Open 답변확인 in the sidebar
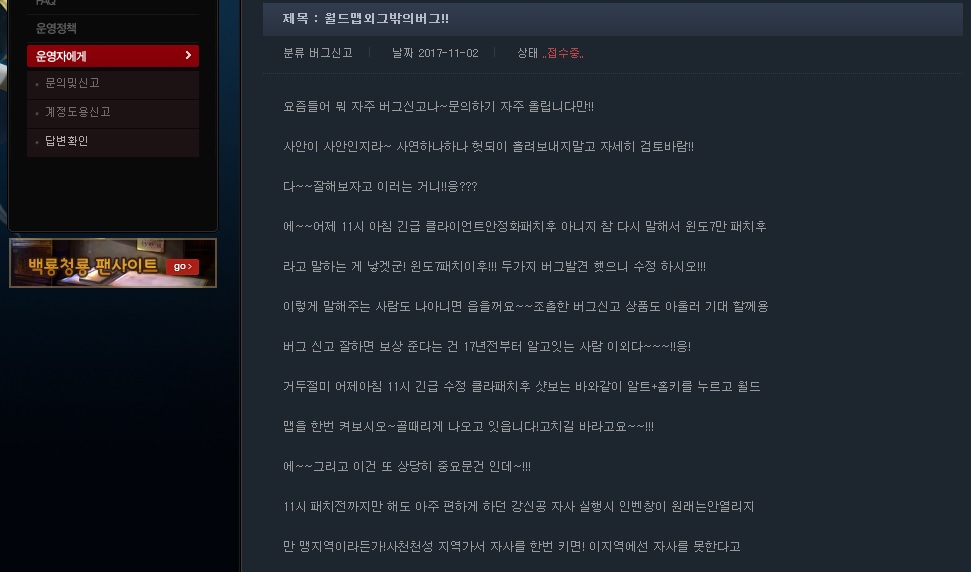This screenshot has height=572, width=971. (x=67, y=141)
